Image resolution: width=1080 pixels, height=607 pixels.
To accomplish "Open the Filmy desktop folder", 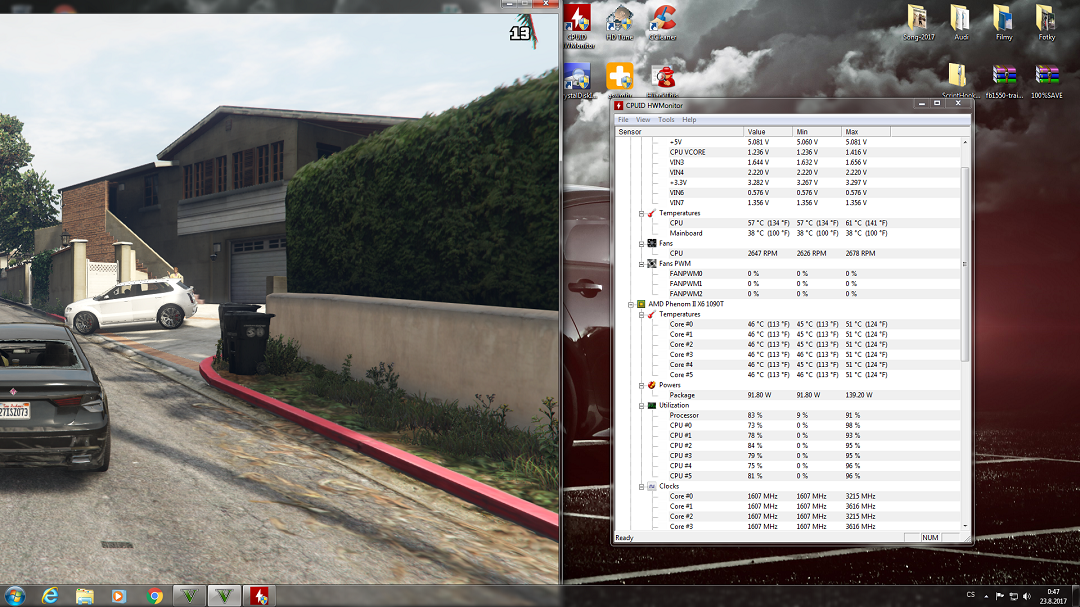I will [x=1004, y=22].
